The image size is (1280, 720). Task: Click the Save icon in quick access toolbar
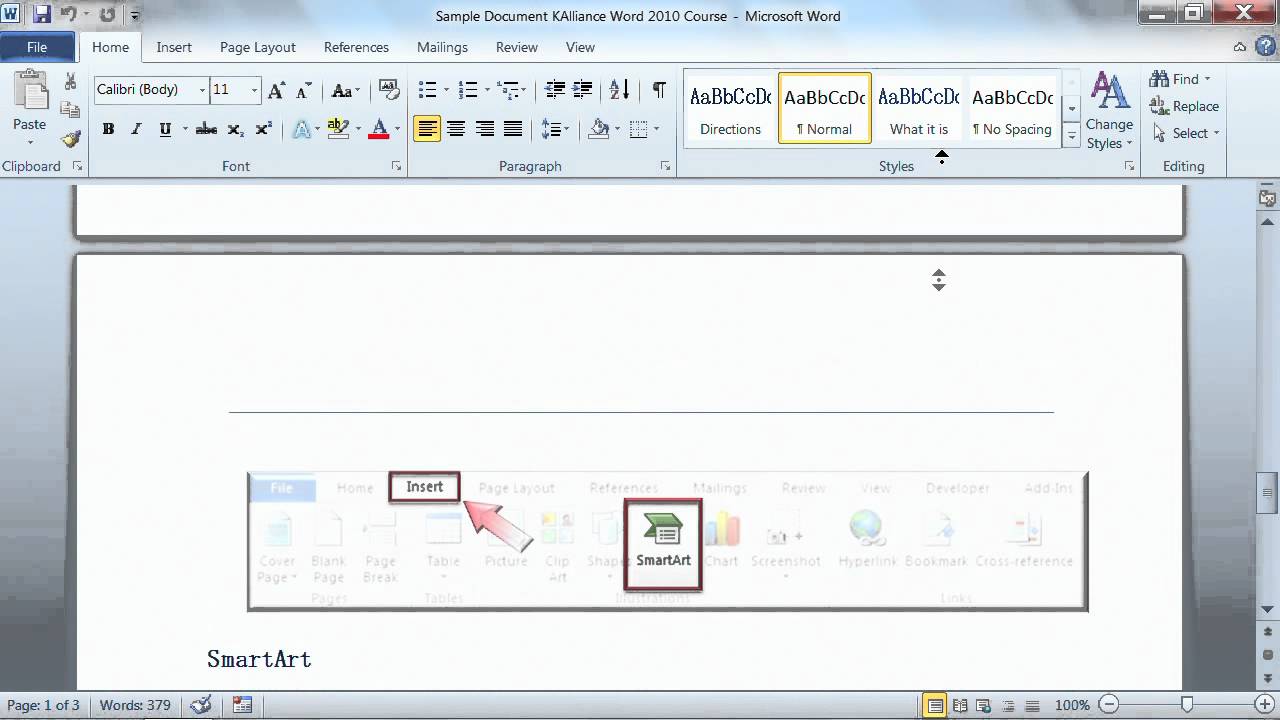tap(42, 15)
